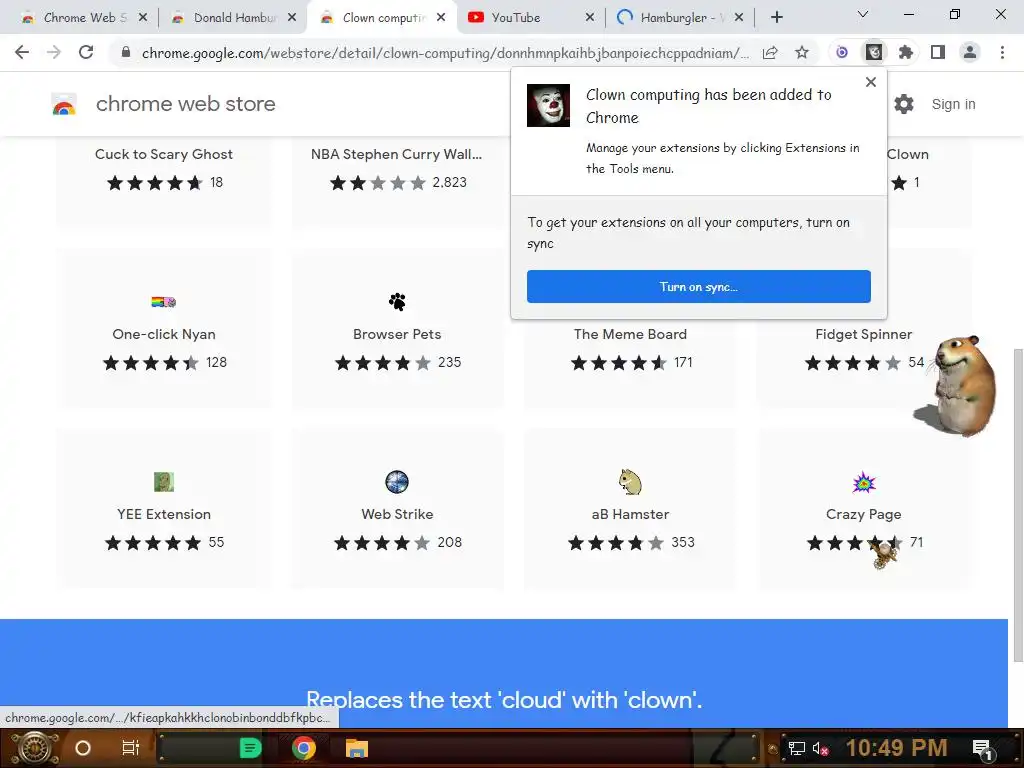
Task: Open the green notes app in taskbar
Action: [x=250, y=748]
